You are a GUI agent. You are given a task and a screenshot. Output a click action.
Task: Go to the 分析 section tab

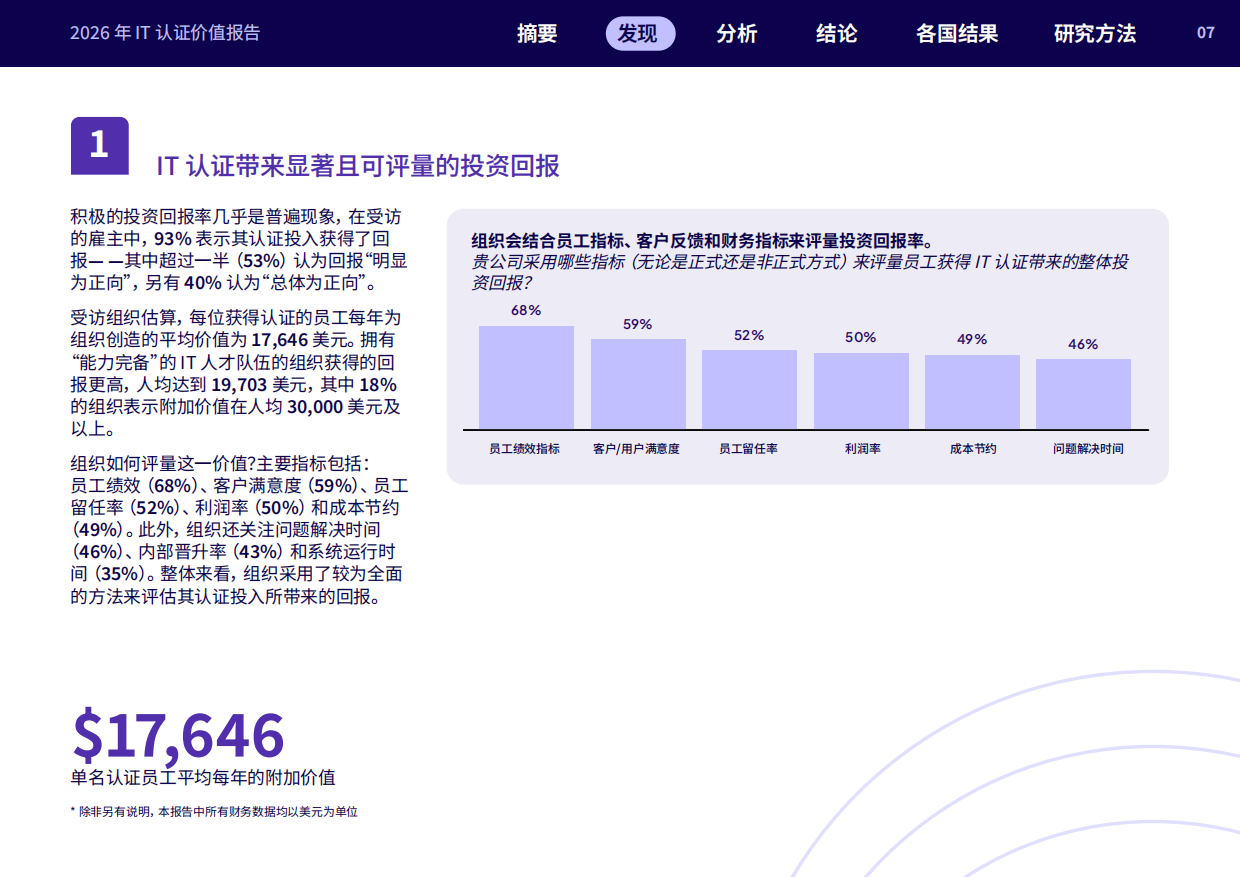pyautogui.click(x=737, y=33)
